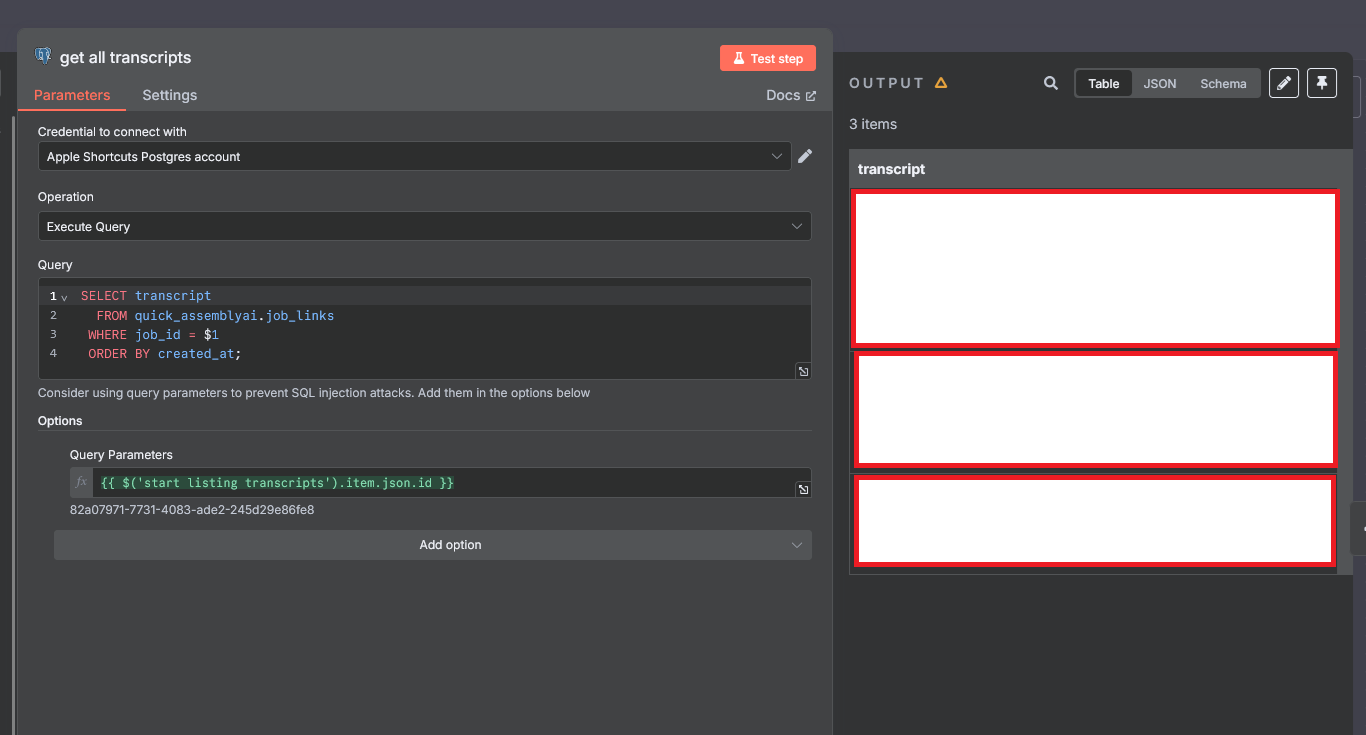The image size is (1366, 735).
Task: Run the Test step button
Action: [768, 58]
